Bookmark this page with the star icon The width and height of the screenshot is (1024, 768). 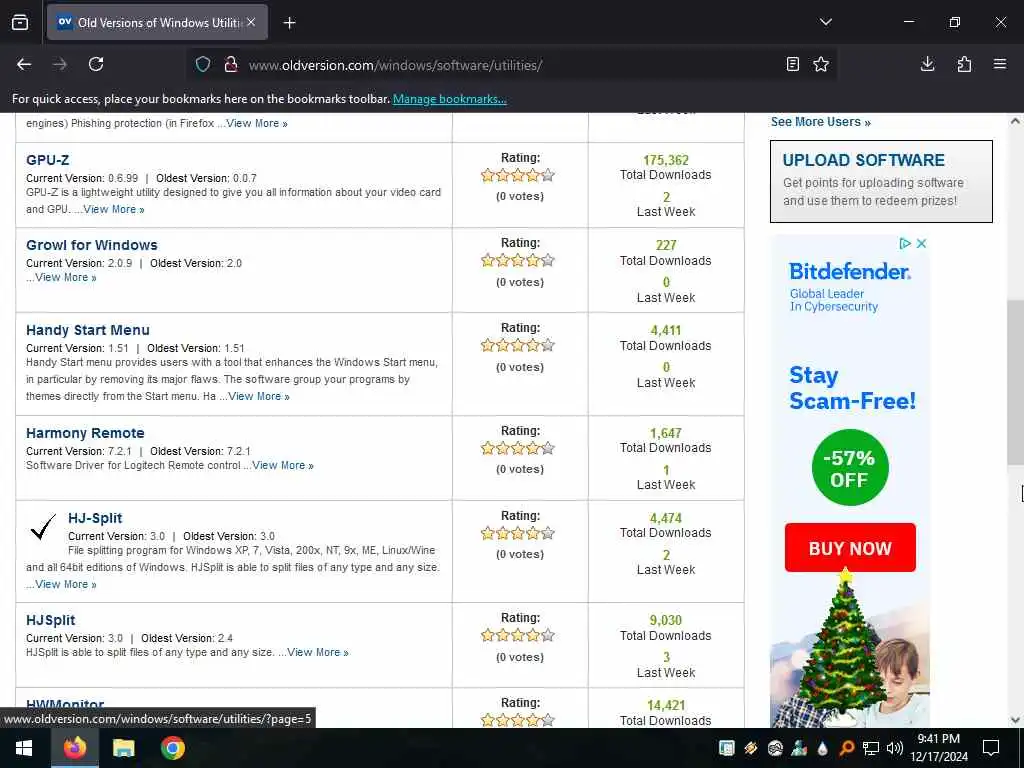coord(821,64)
